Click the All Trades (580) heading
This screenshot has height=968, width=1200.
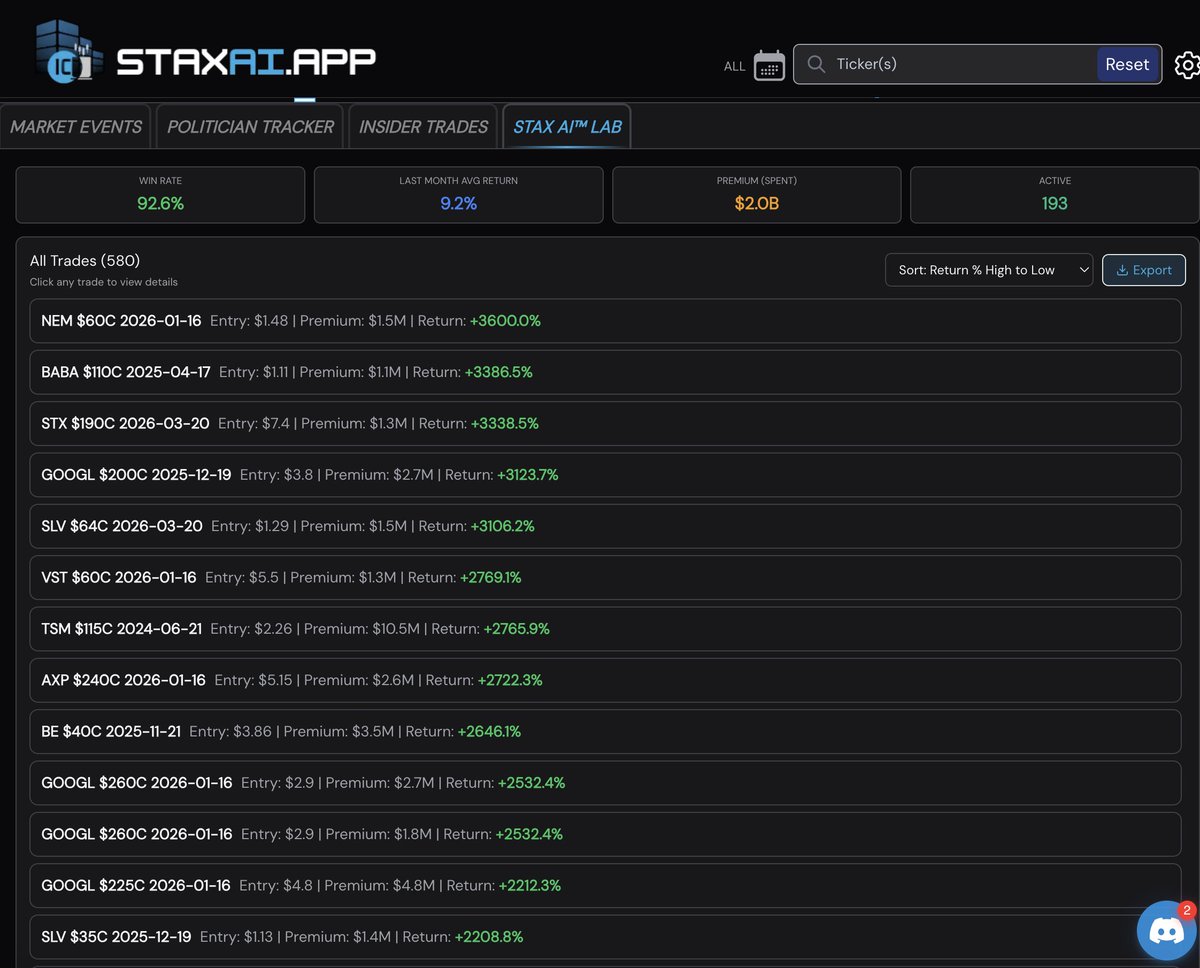tap(85, 261)
